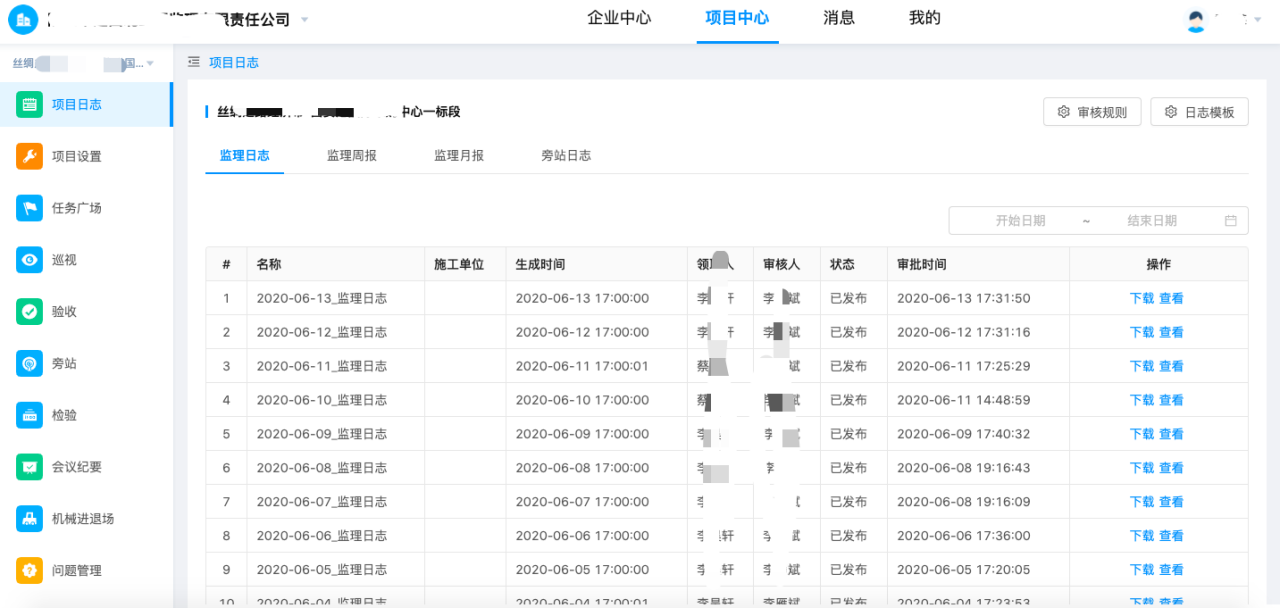Click the 巡视 eye icon
The height and width of the screenshot is (608, 1280).
pos(29,260)
